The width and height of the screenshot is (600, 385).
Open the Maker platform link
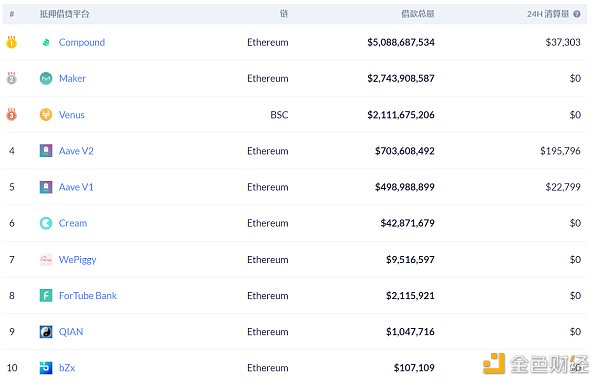click(72, 78)
